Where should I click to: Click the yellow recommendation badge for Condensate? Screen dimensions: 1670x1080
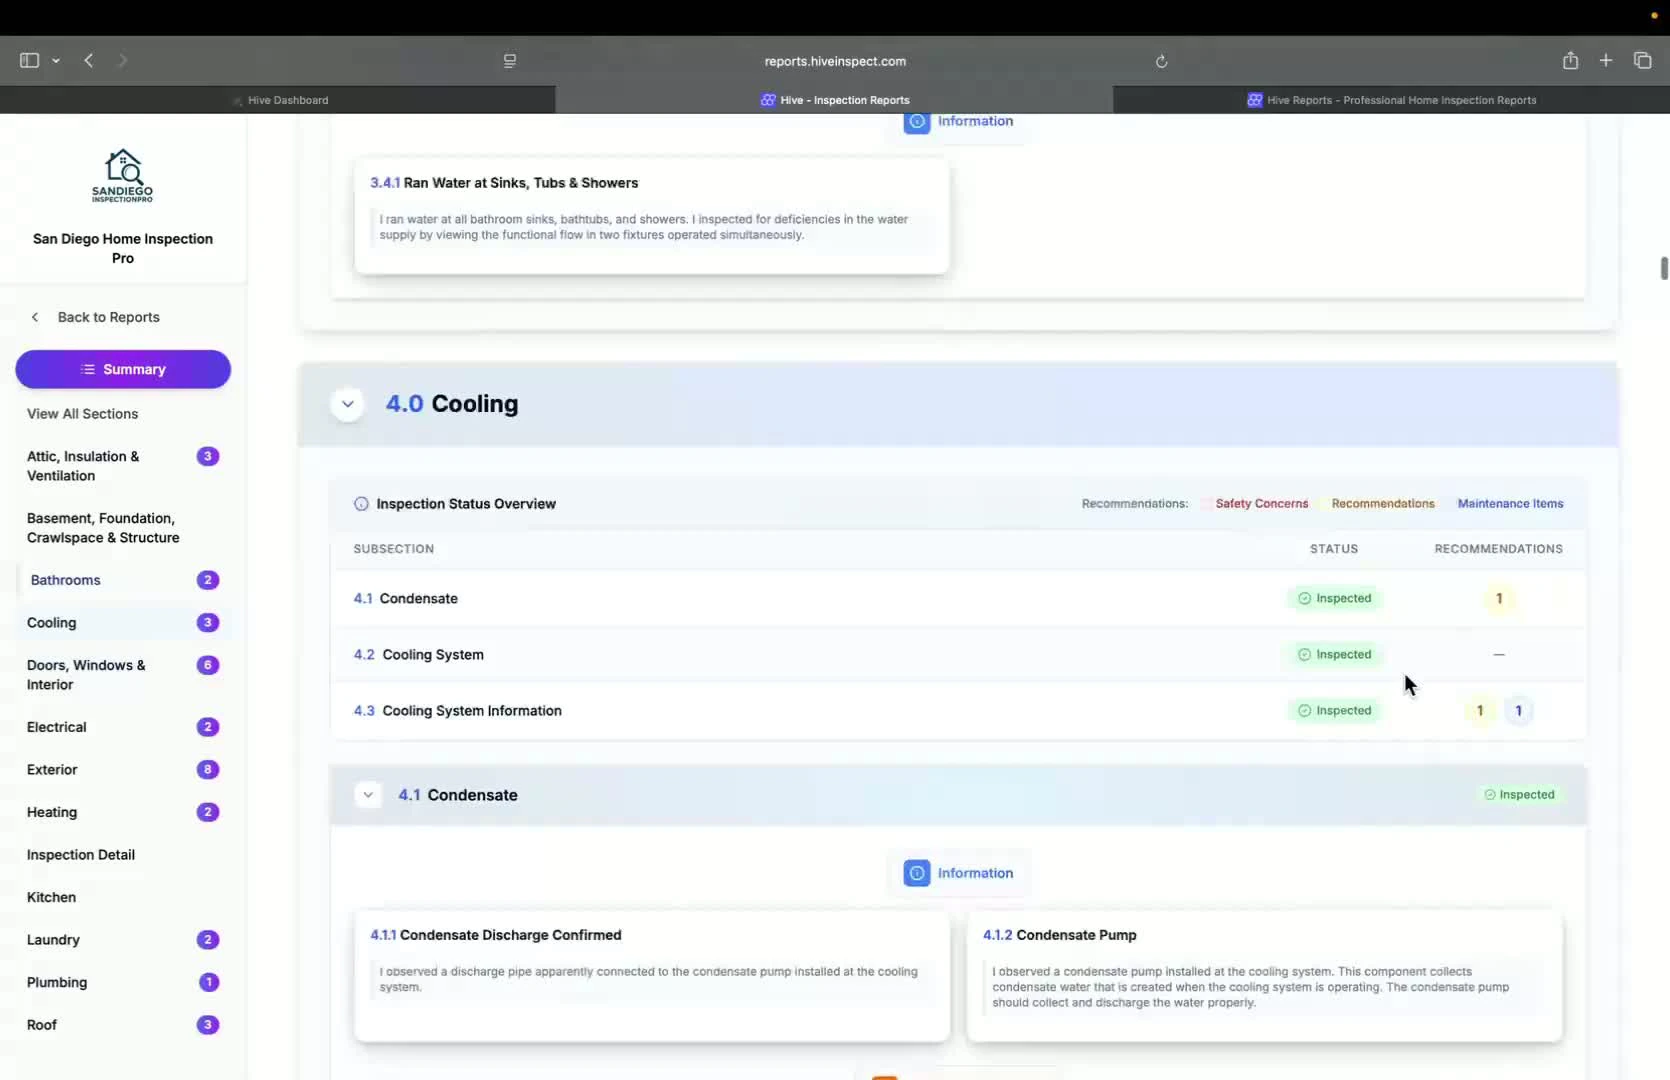pos(1499,599)
